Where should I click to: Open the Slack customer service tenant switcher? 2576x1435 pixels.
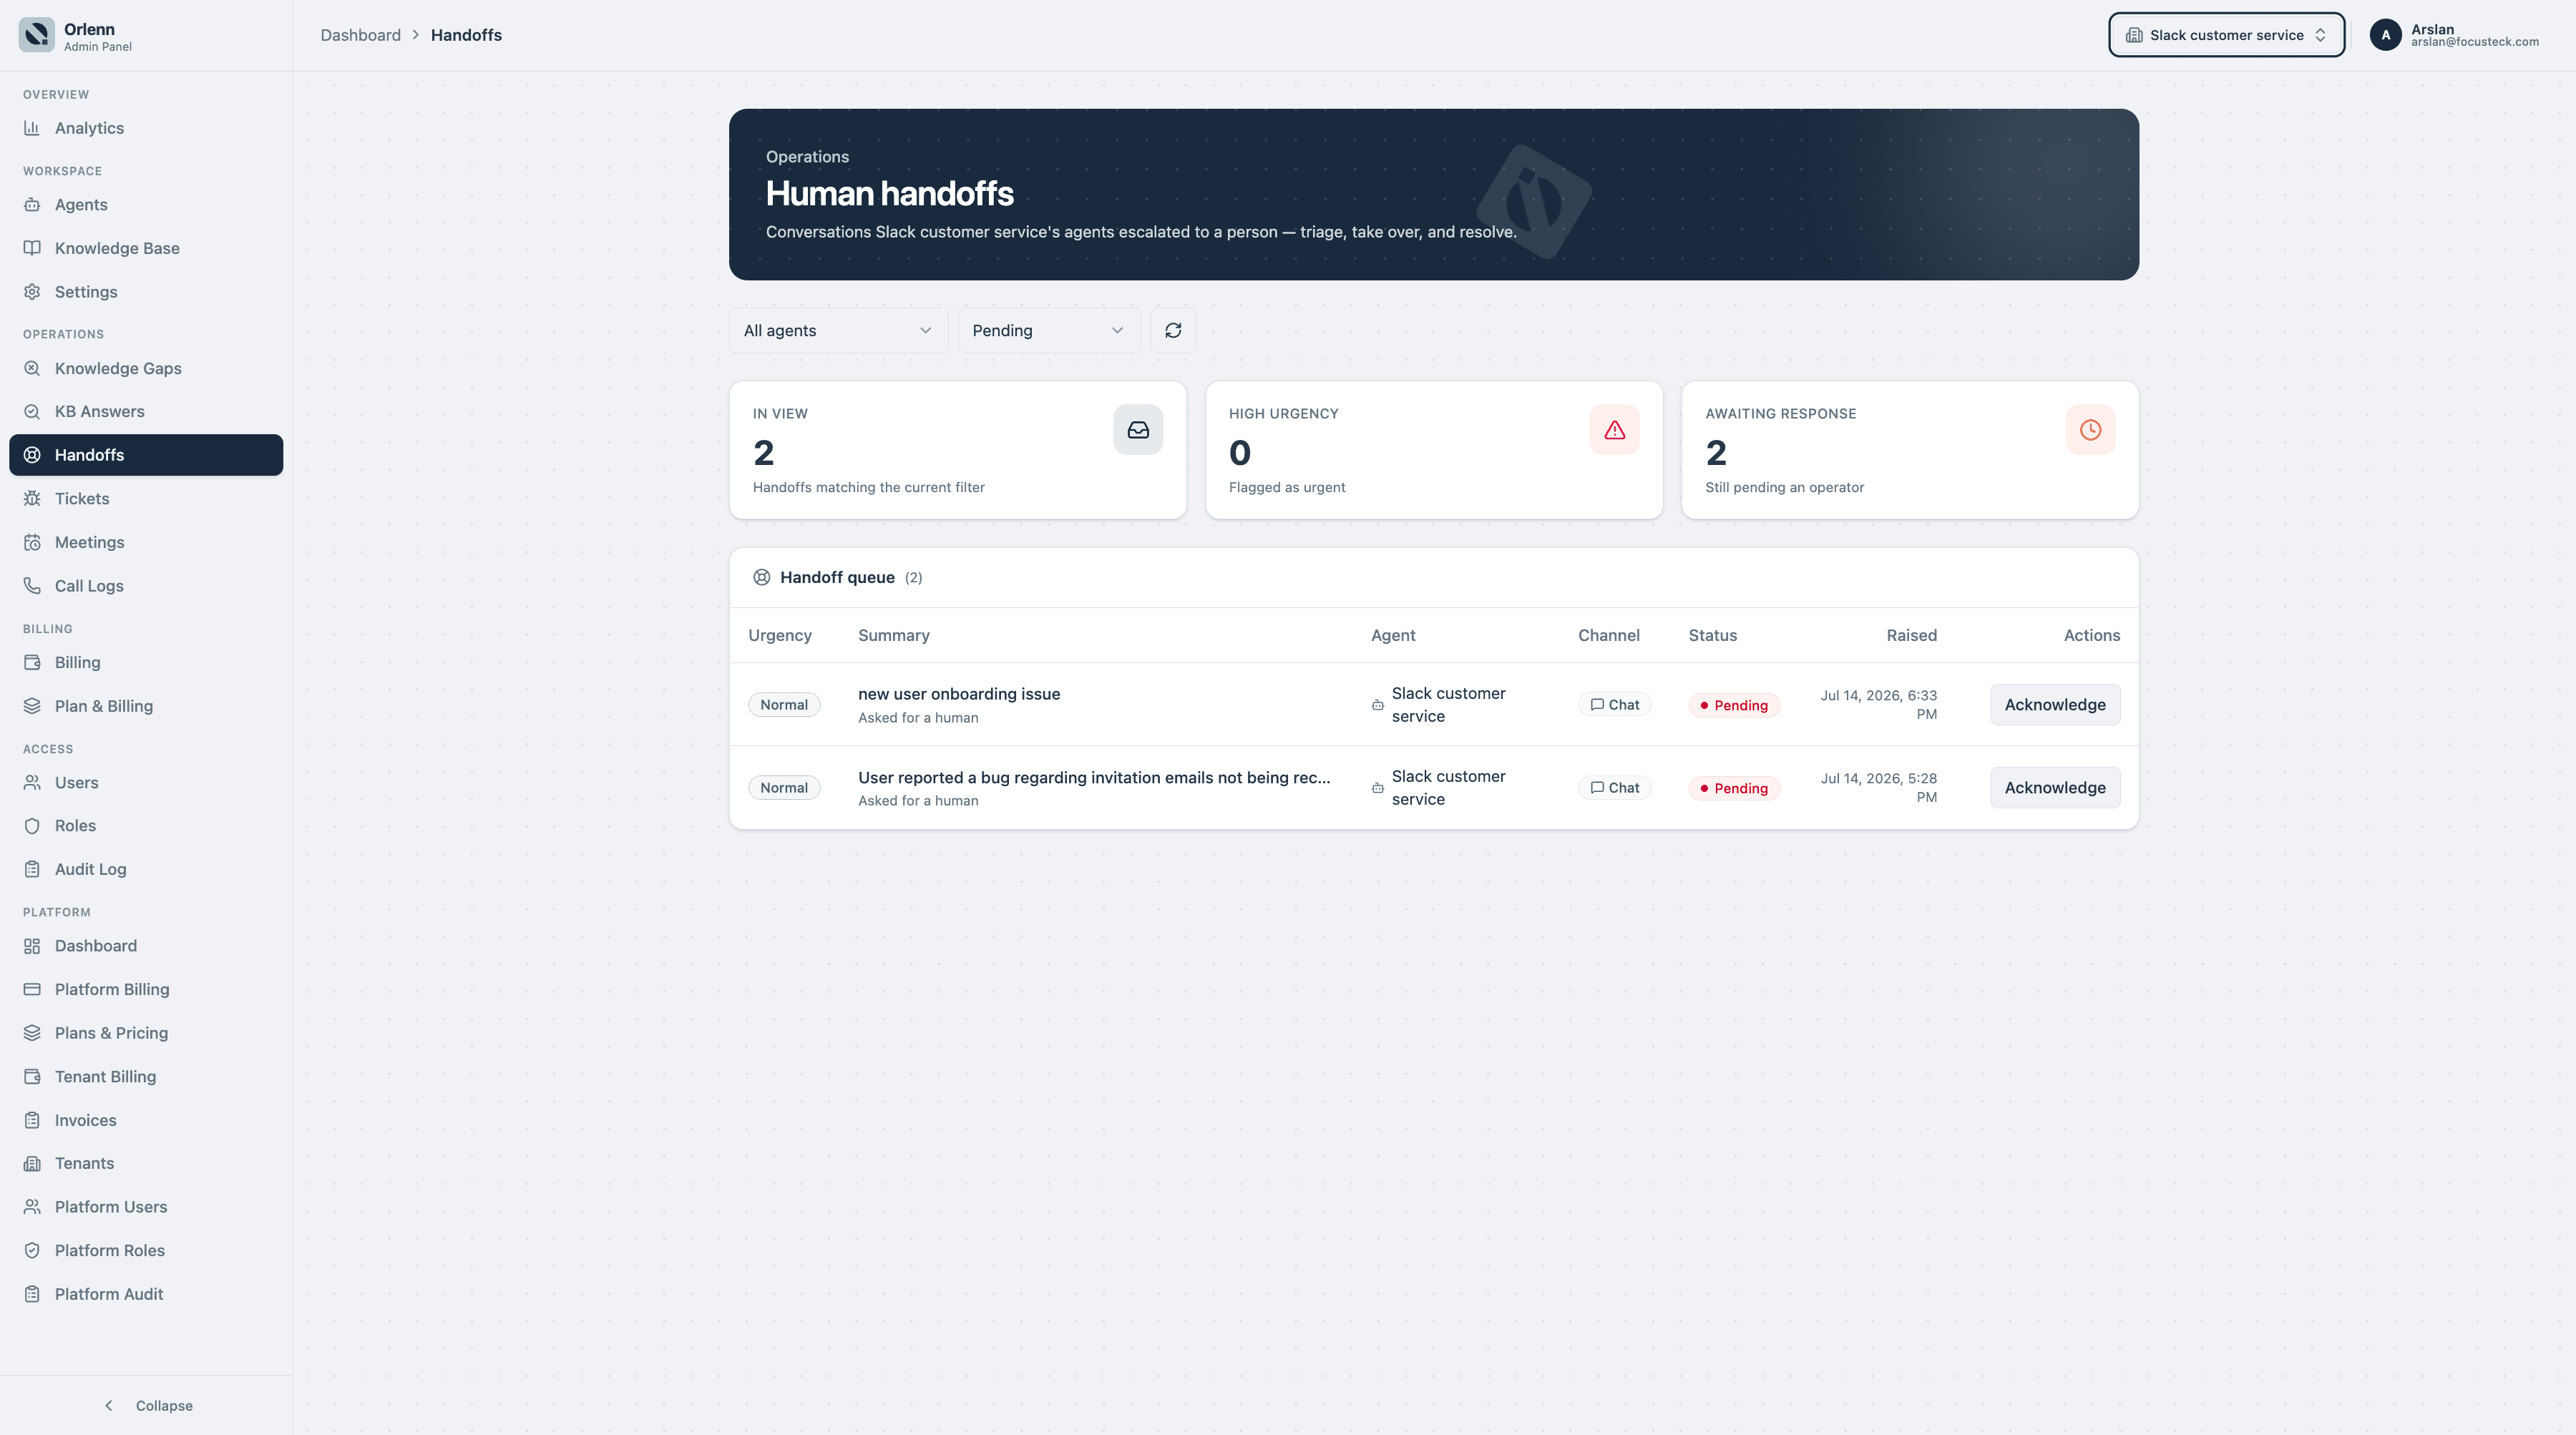pyautogui.click(x=2226, y=35)
